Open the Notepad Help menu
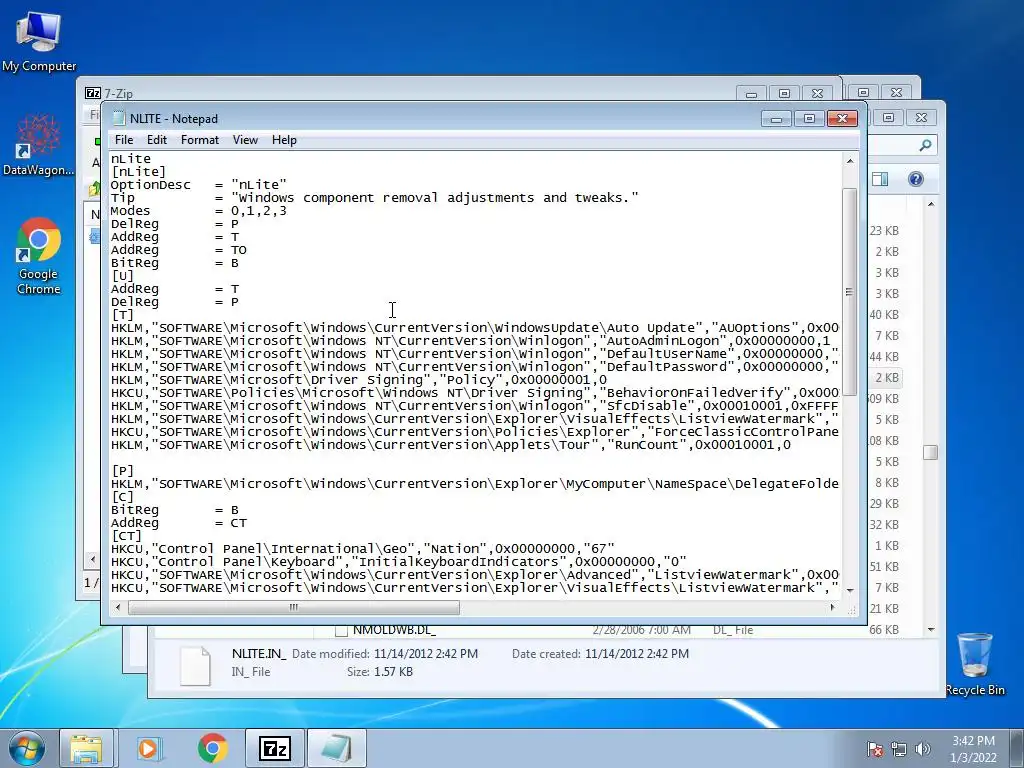Screen dimensions: 1024x768 [284, 140]
